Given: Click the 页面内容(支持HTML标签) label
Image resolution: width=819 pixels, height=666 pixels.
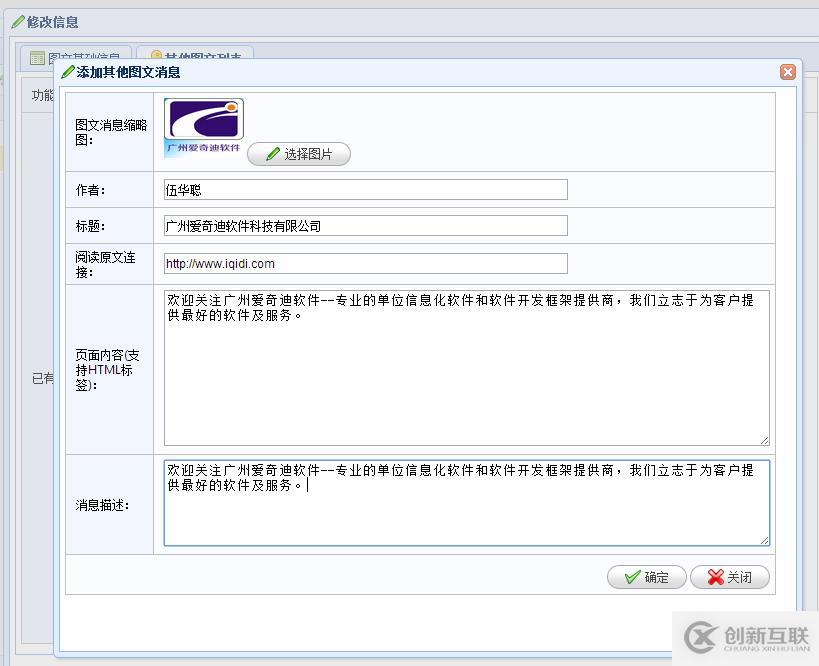Looking at the screenshot, I should tap(107, 370).
